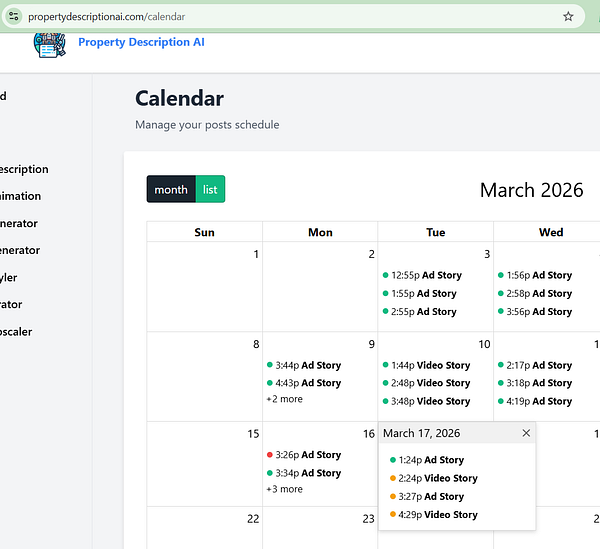Open the 3:48p Video Story event
Viewport: 600px width, 549px height.
point(426,401)
